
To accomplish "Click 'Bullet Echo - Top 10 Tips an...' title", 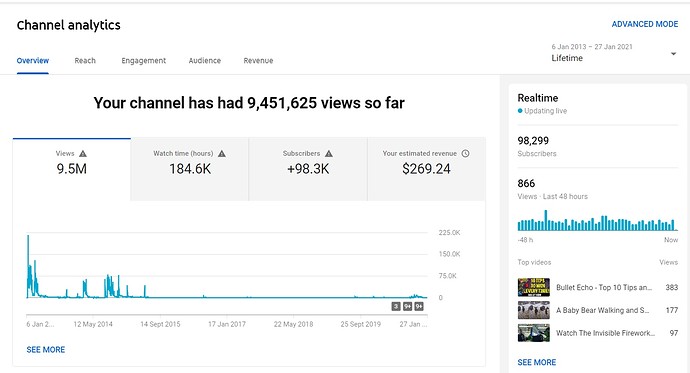I will (604, 287).
